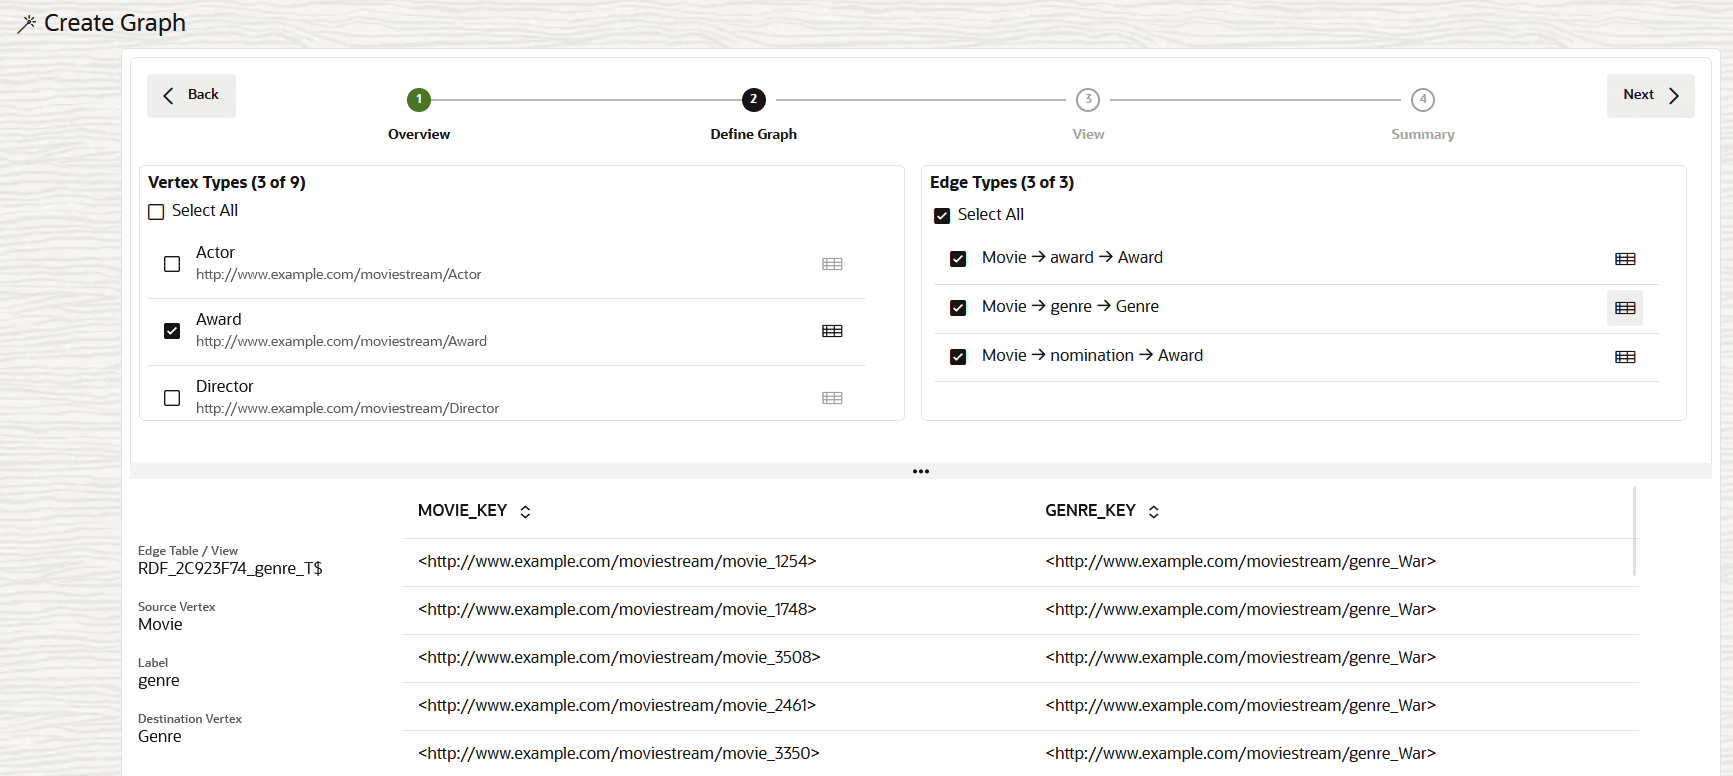Go to Overview step
1733x776 pixels.
pos(419,100)
